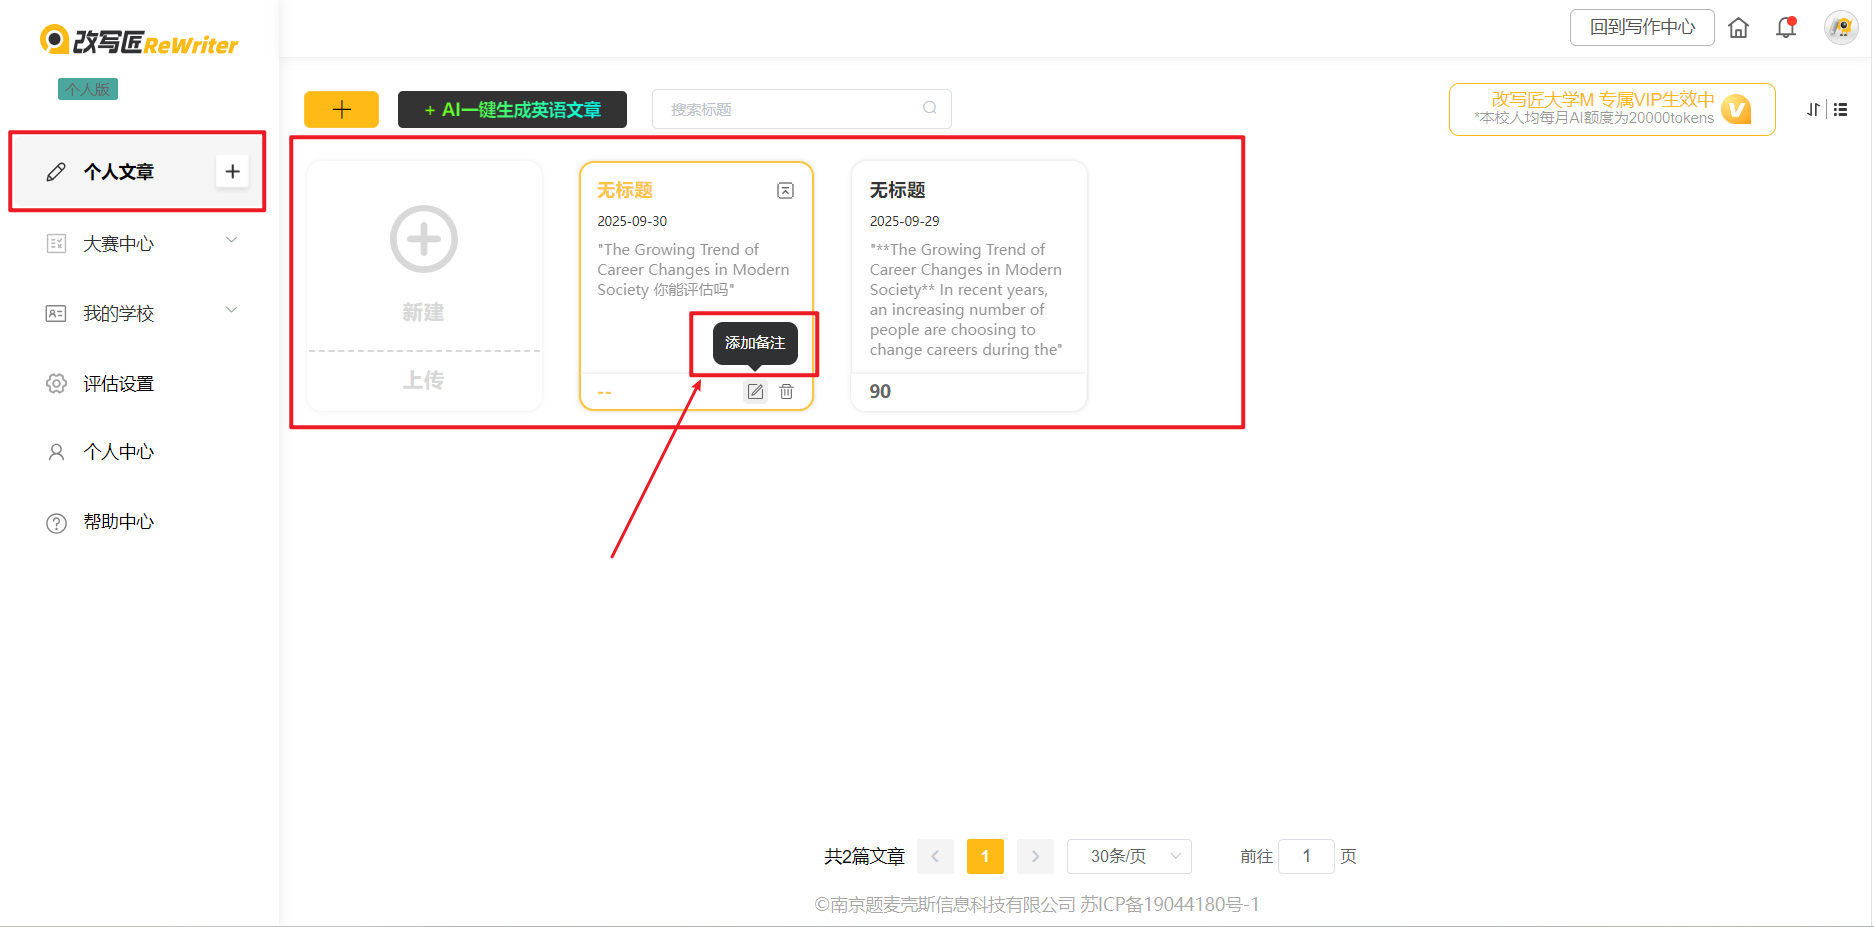The height and width of the screenshot is (927, 1874).
Task: Click the yellow plus new article button
Action: click(x=341, y=110)
